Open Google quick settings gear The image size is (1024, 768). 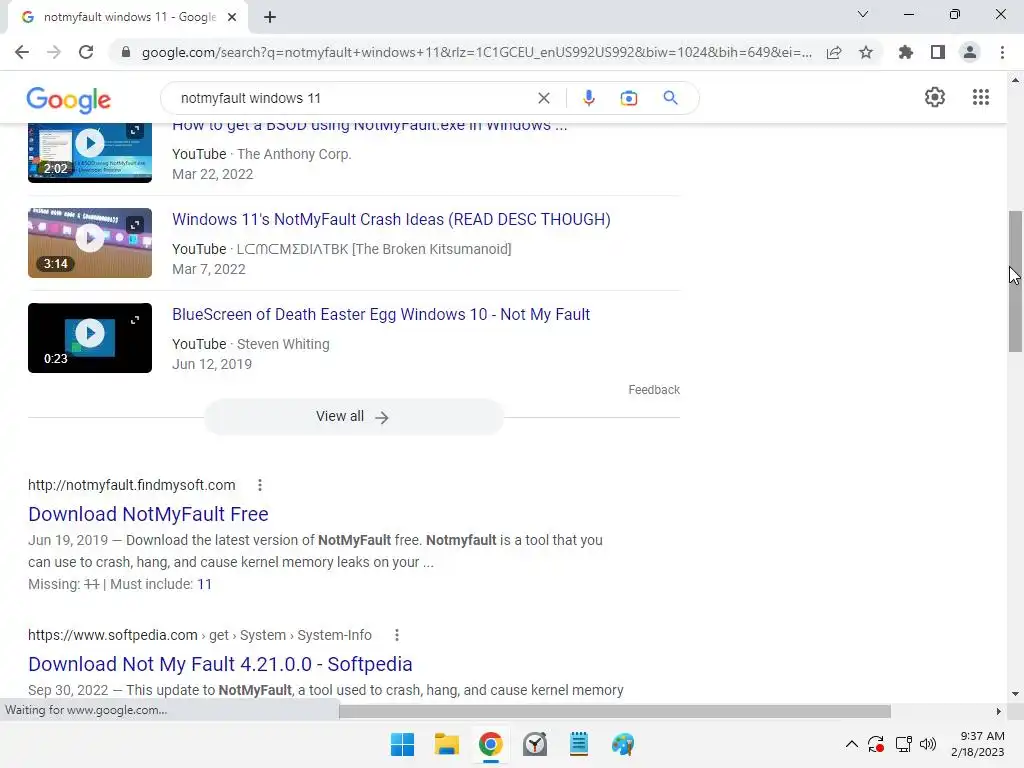click(x=935, y=97)
